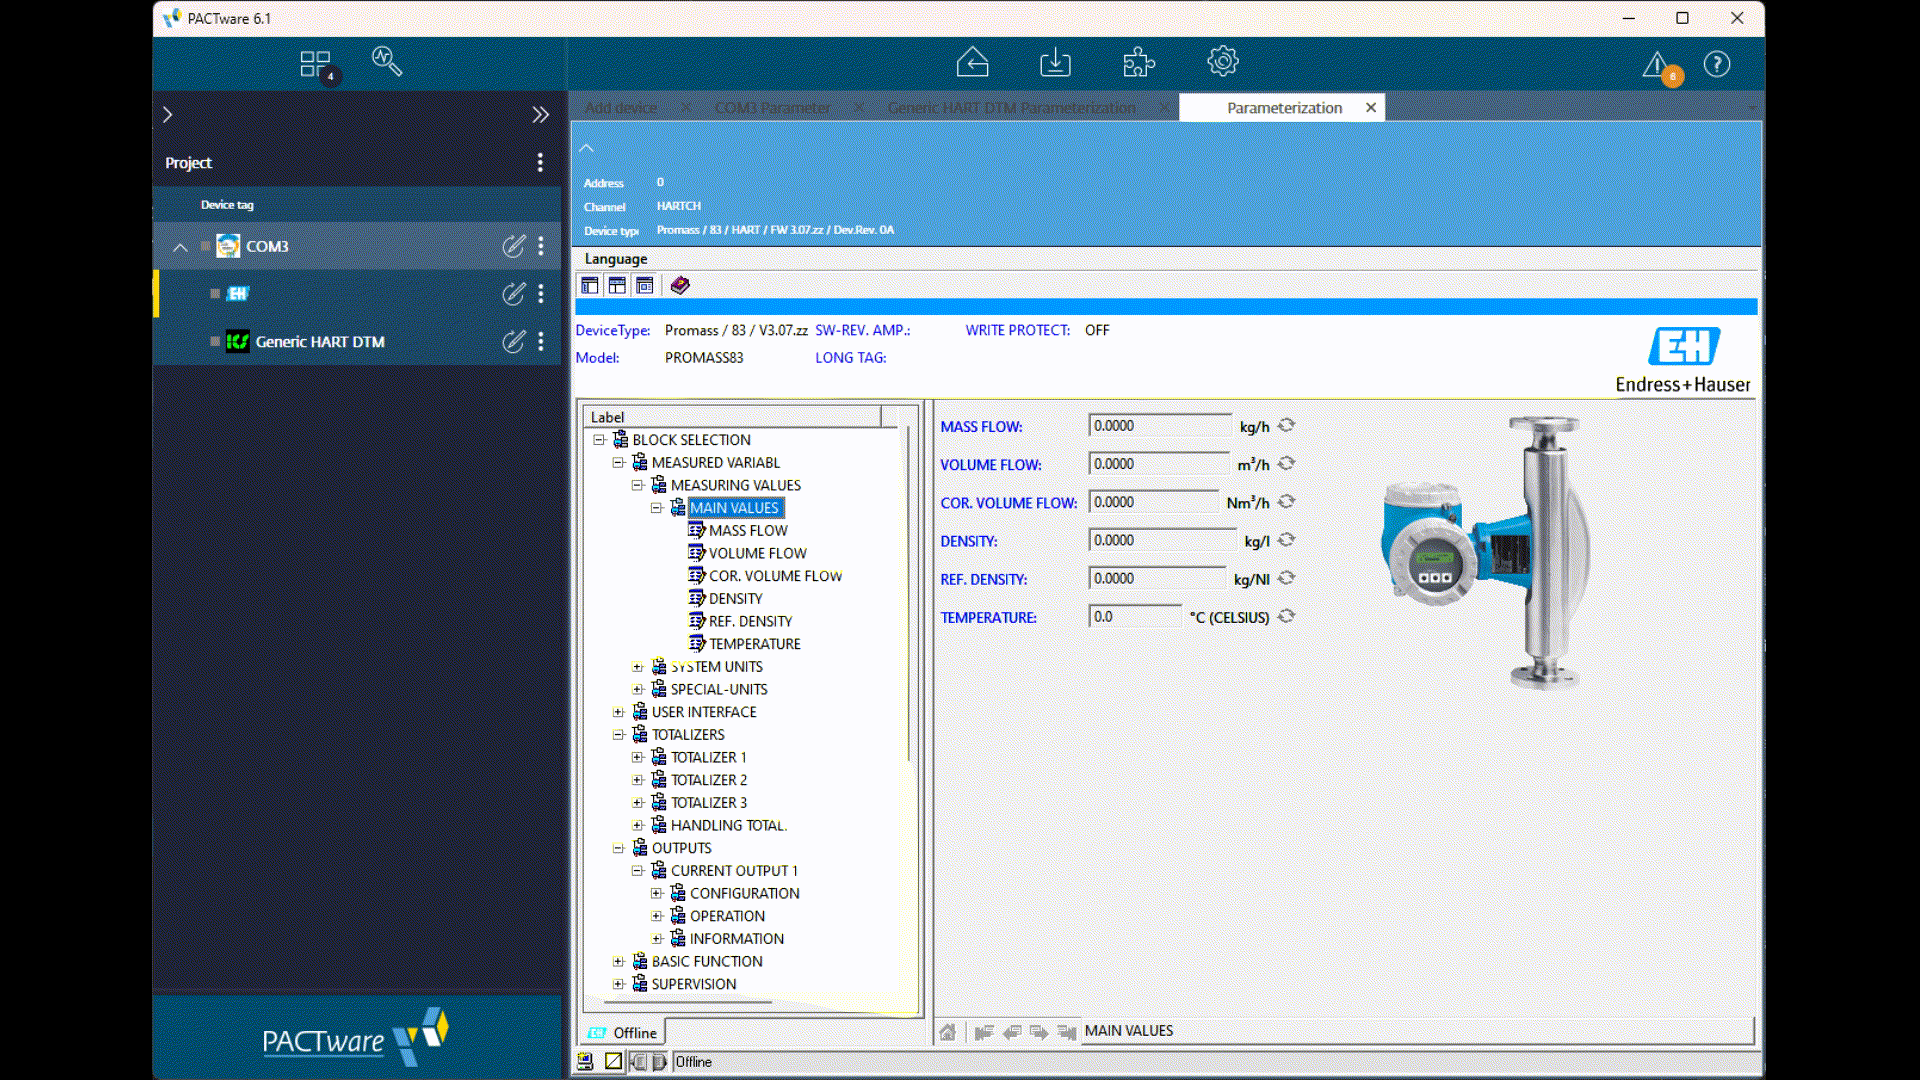Jump to first page navigation arrow

(984, 1032)
